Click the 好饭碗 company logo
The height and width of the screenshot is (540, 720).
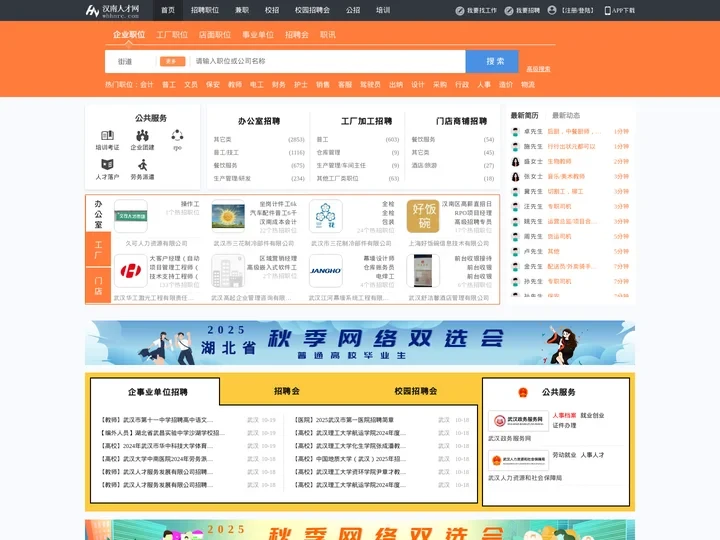[x=423, y=216]
